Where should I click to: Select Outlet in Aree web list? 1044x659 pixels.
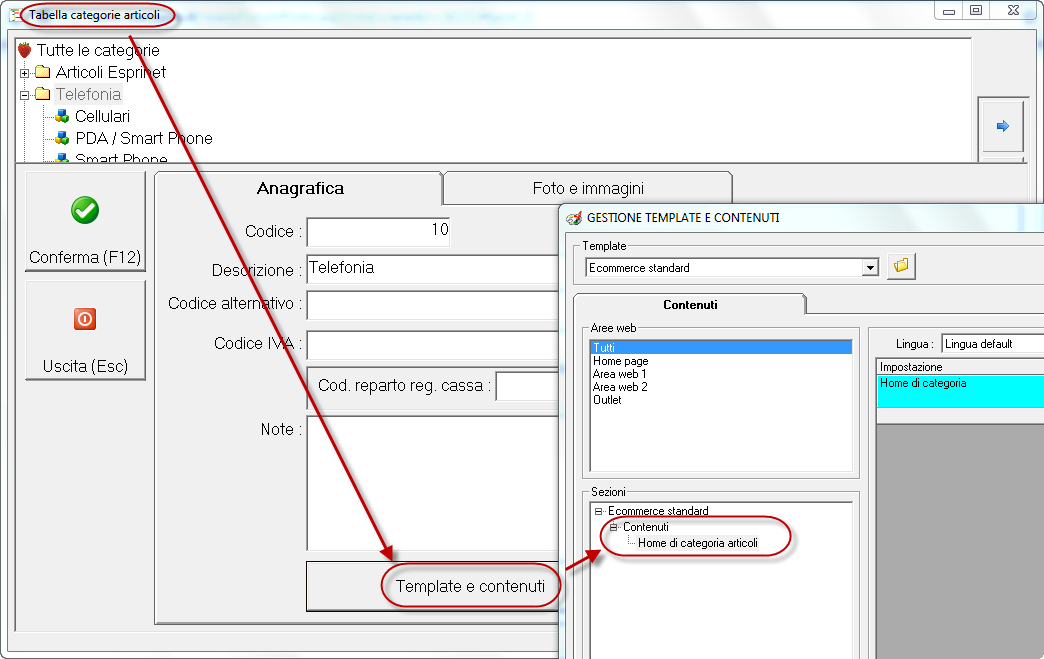[x=607, y=399]
